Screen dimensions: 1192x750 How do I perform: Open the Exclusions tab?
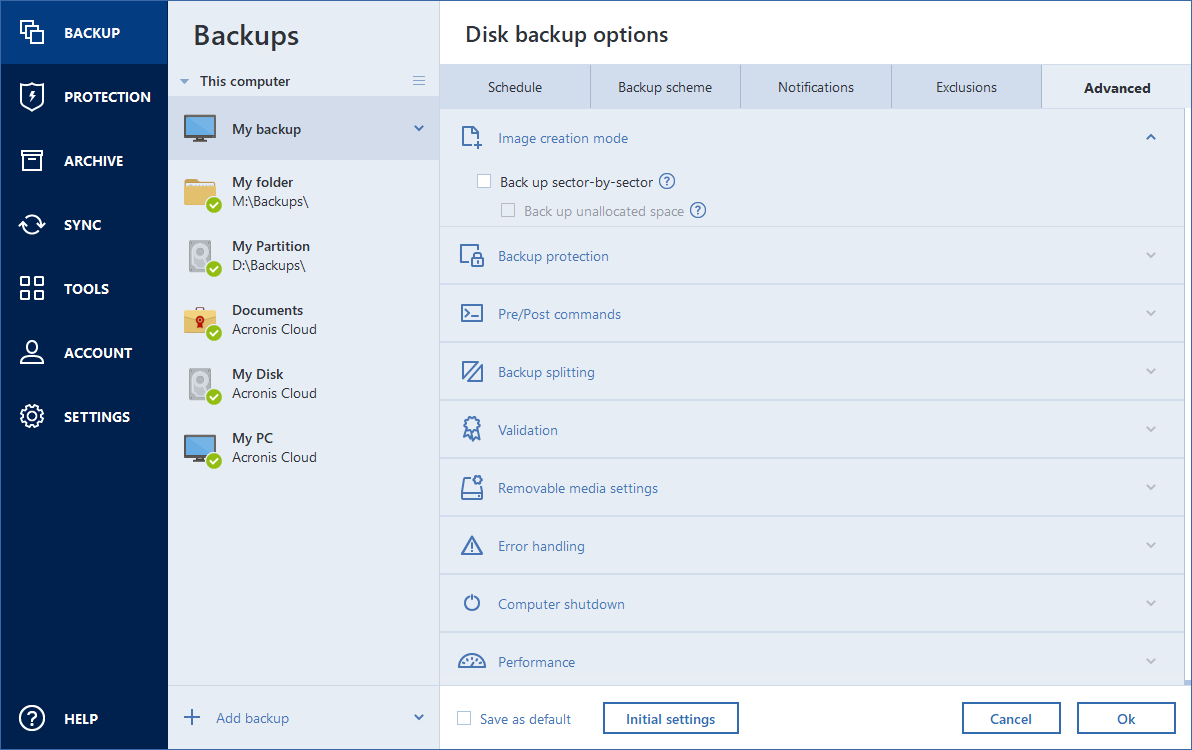pyautogui.click(x=966, y=87)
